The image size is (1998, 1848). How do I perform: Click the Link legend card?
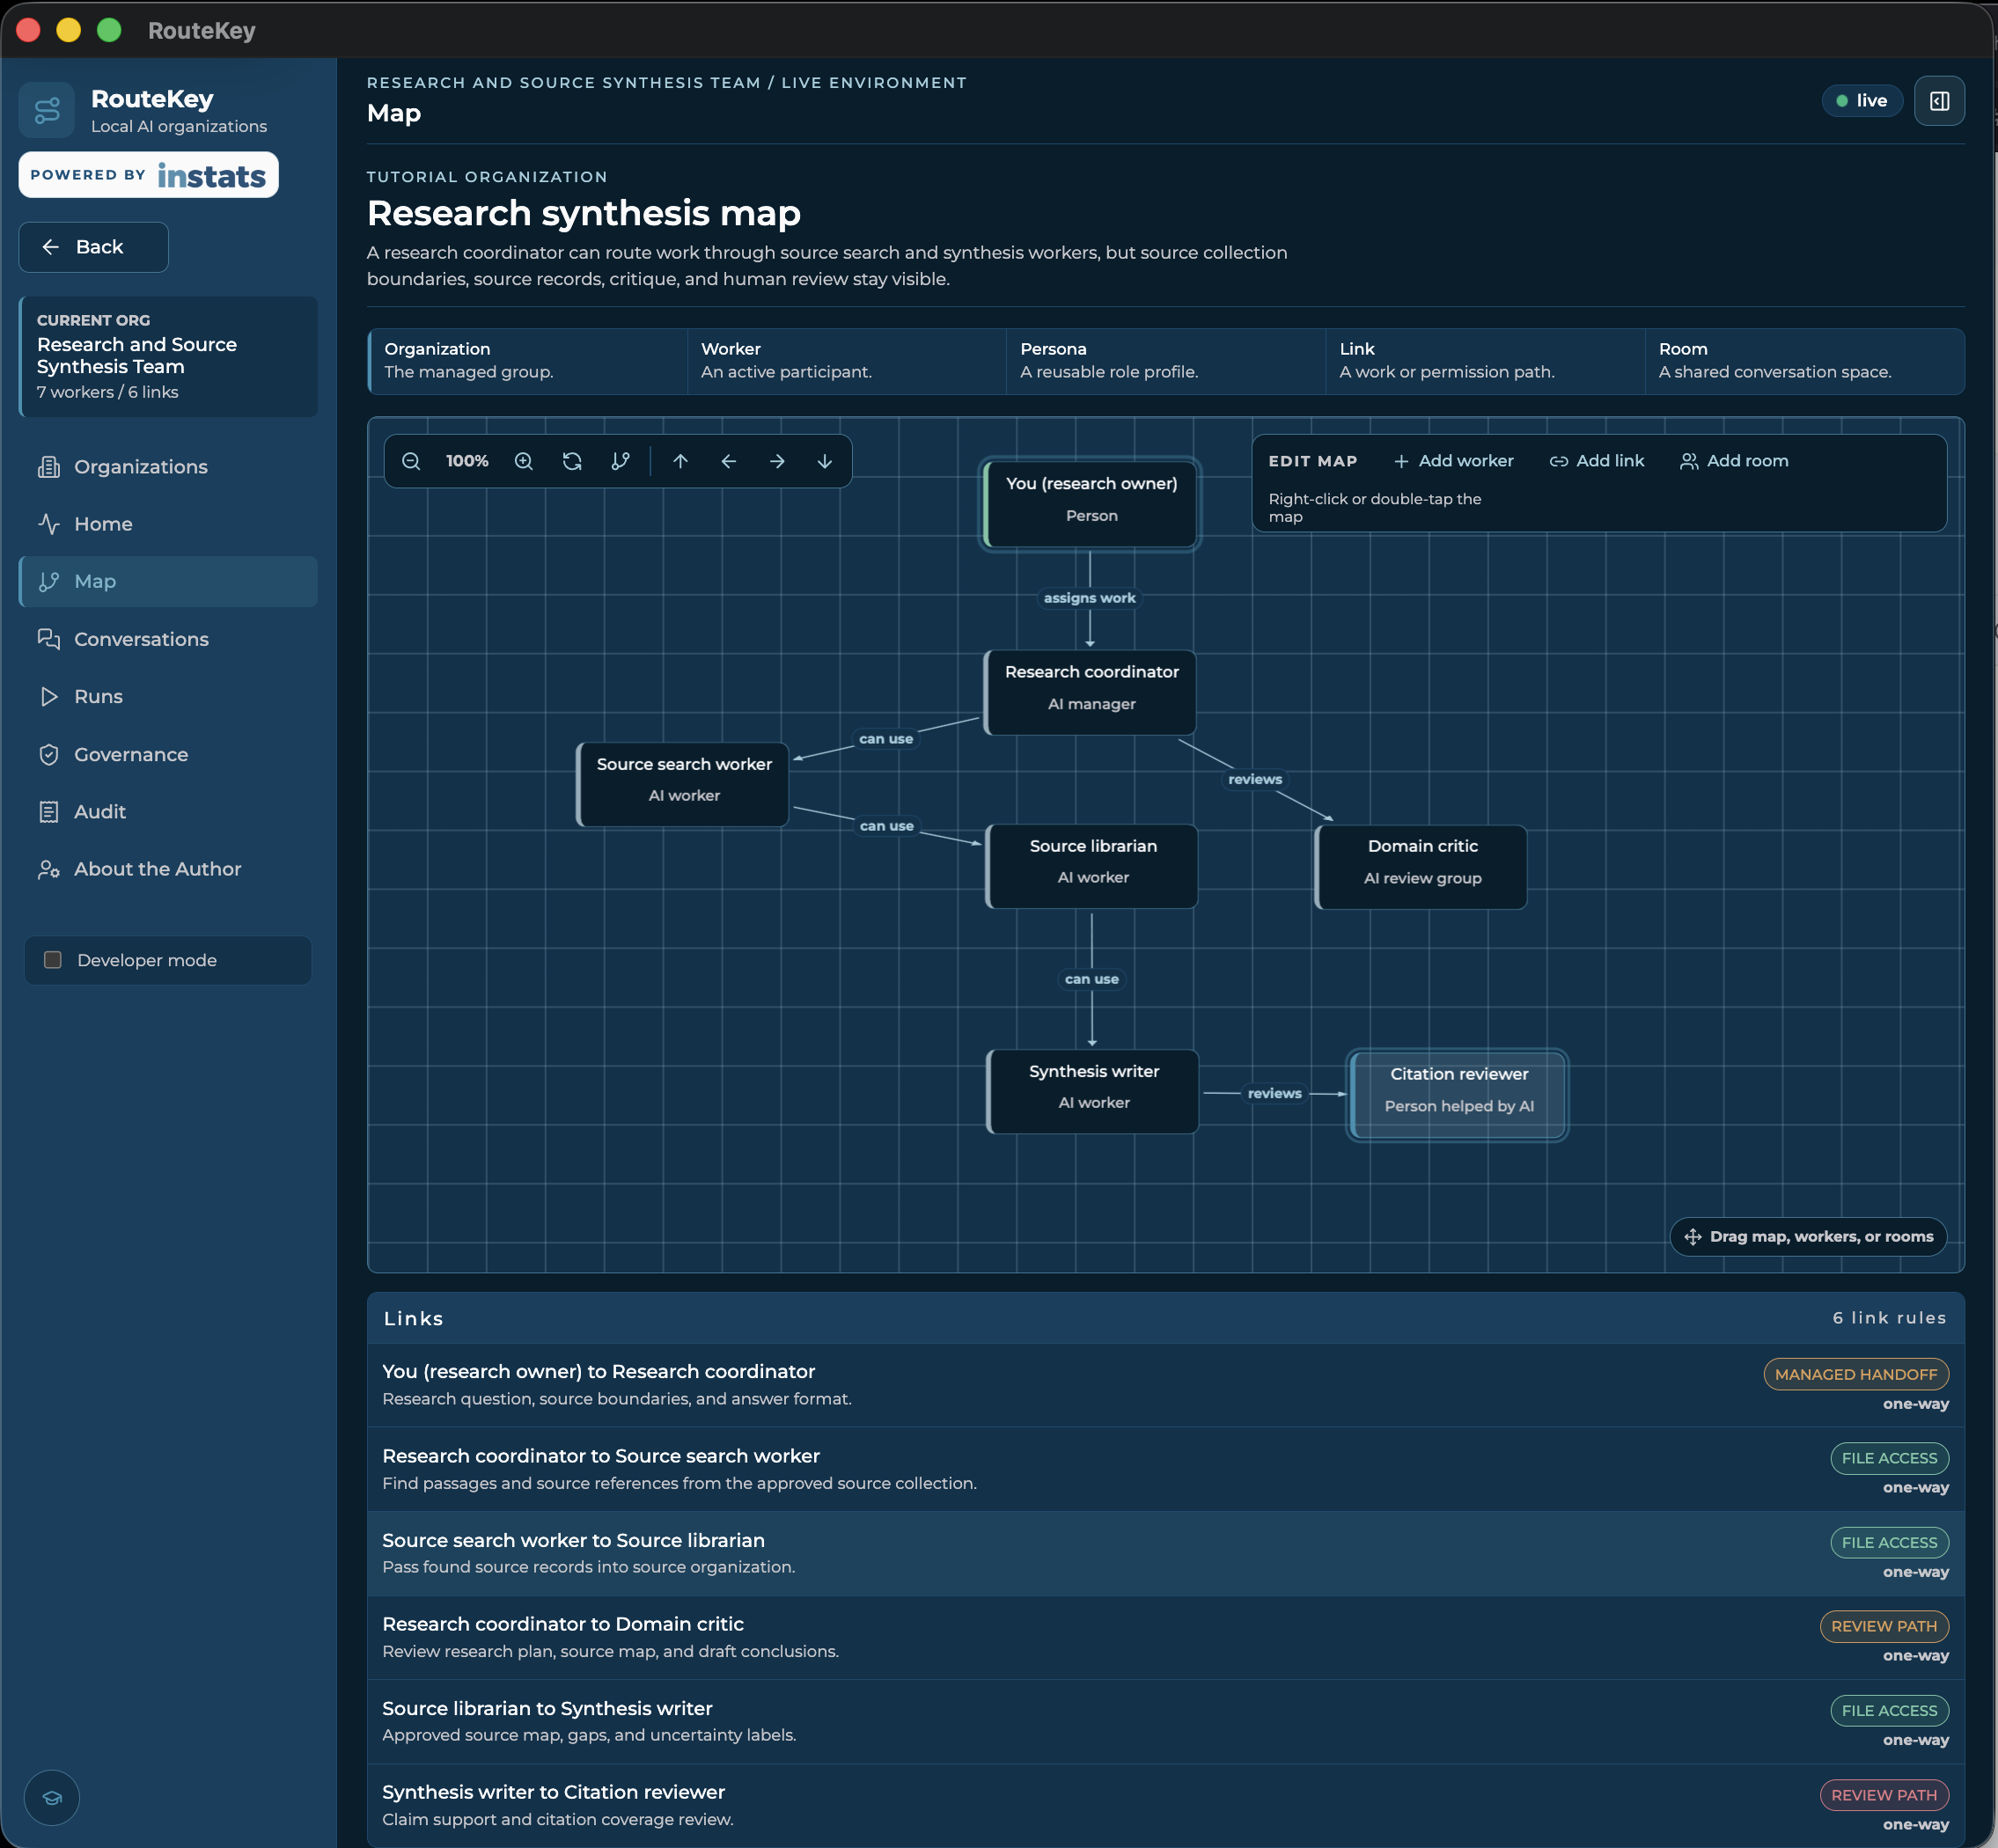1485,361
